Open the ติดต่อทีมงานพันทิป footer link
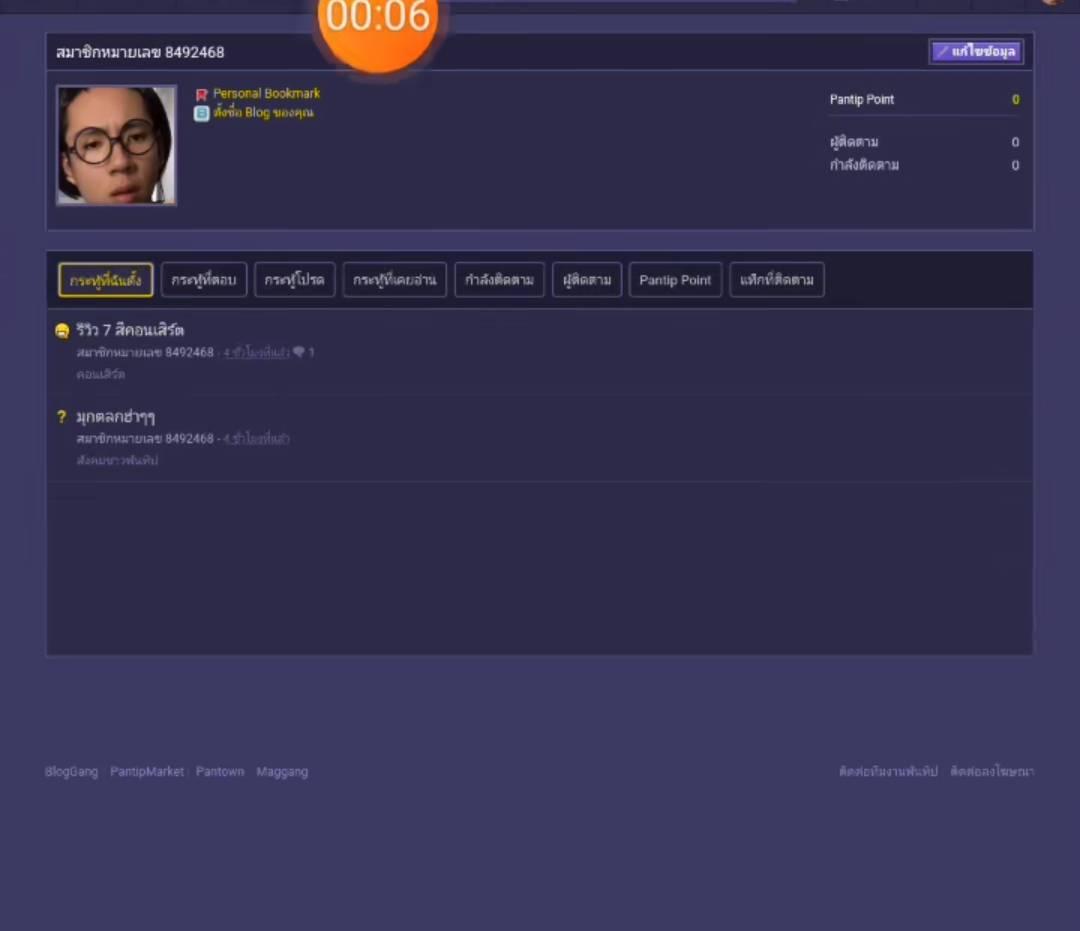The height and width of the screenshot is (931, 1080). tap(889, 771)
